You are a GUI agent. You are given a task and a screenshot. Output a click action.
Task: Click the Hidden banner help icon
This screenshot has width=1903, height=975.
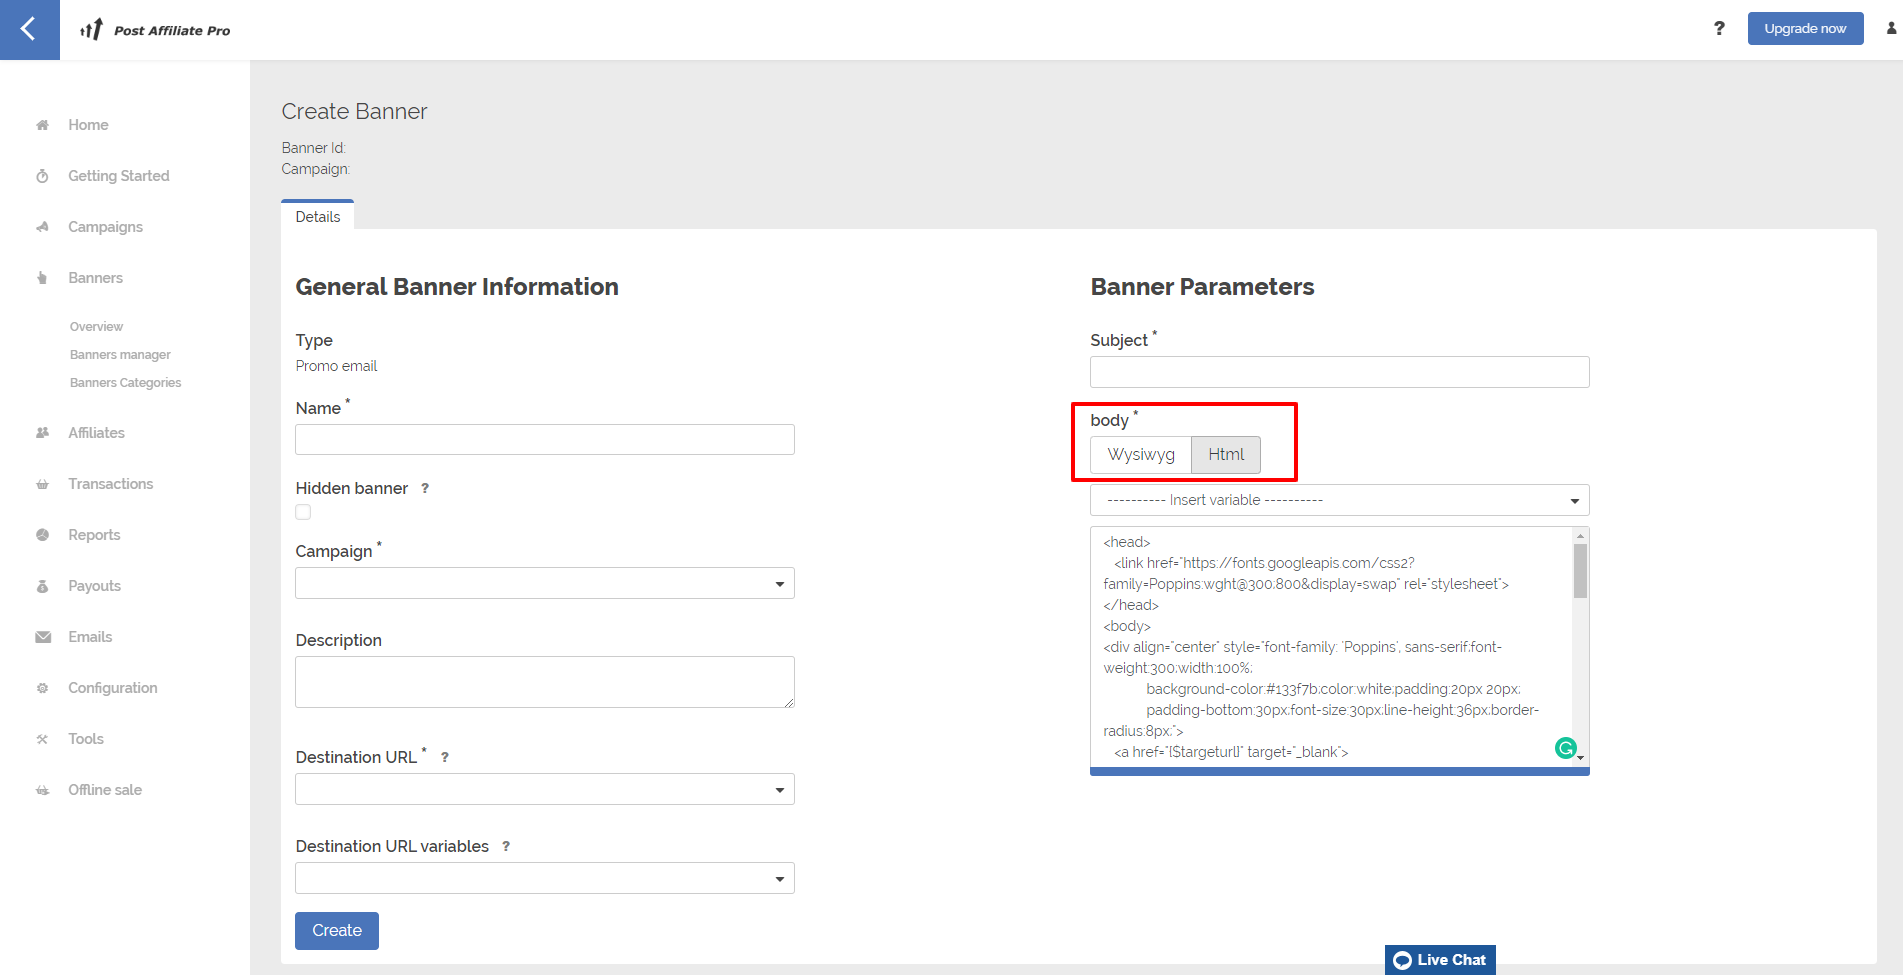[x=425, y=488]
